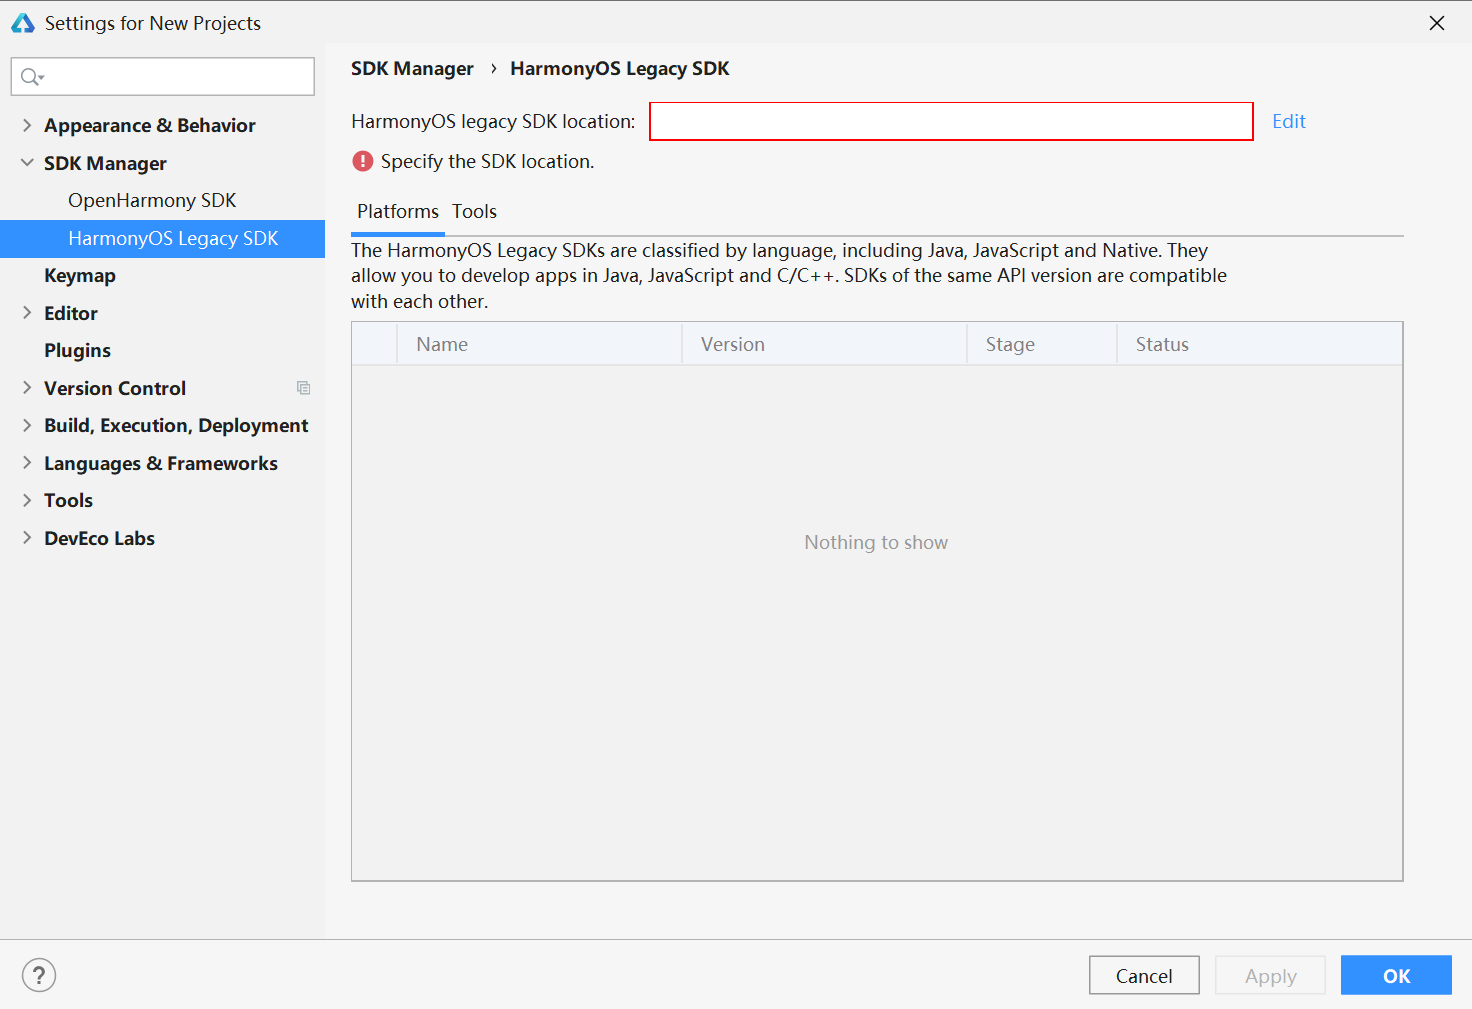Select DevEco Labs in the settings tree
The height and width of the screenshot is (1009, 1472).
coord(99,538)
